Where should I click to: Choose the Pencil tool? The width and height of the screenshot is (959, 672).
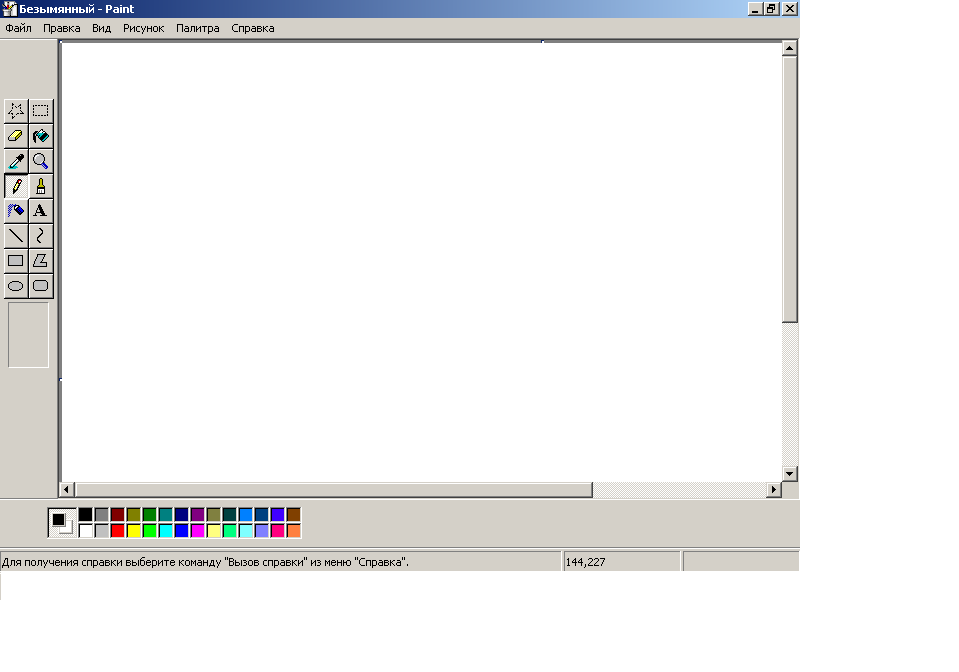point(16,186)
